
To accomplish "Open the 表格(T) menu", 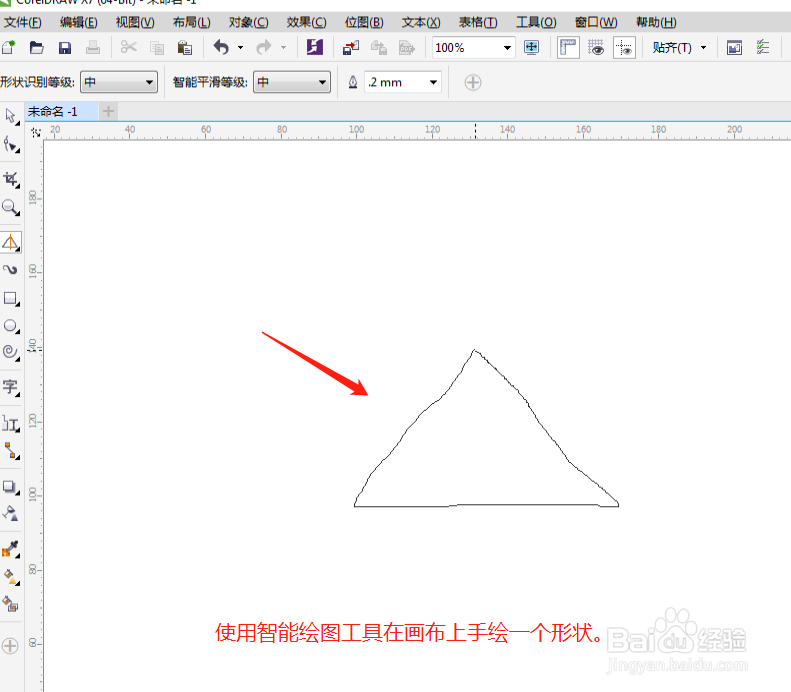I will point(478,22).
